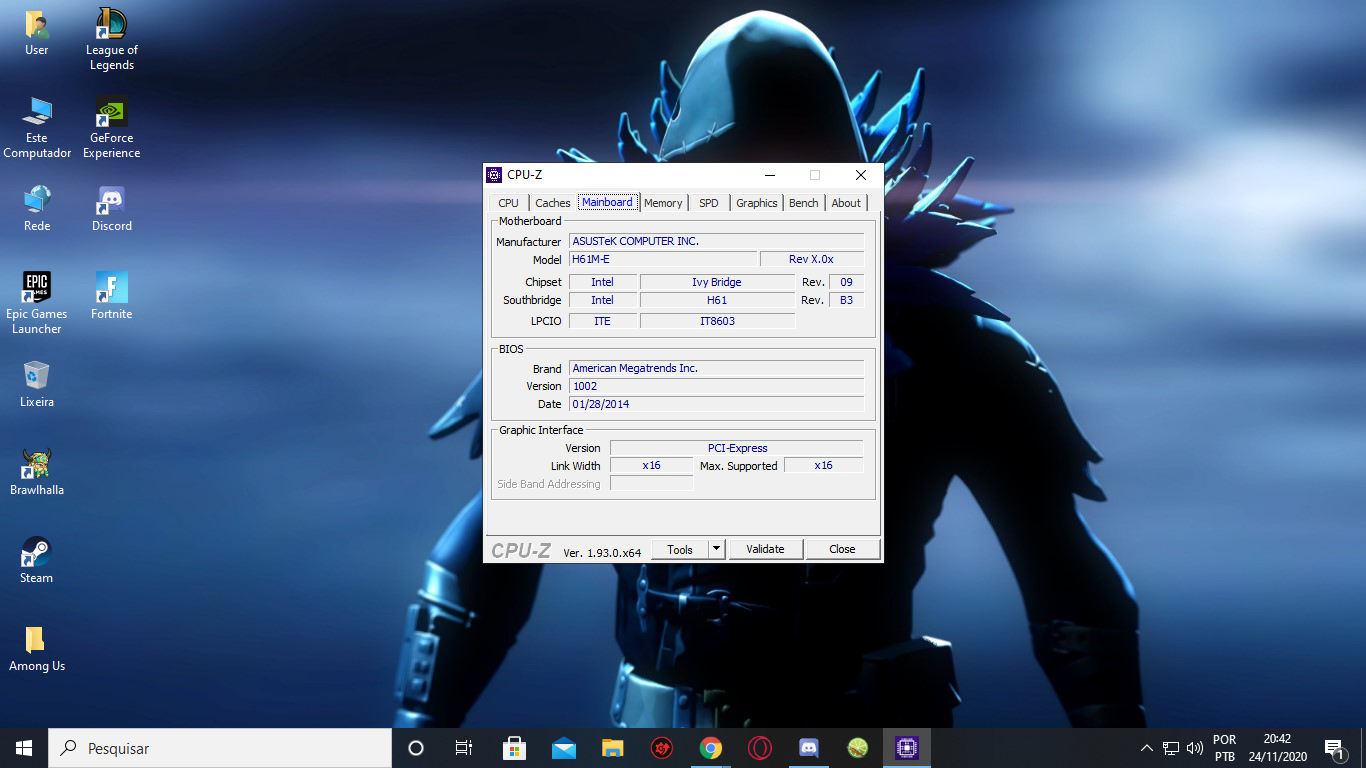Screen dimensions: 1366x768
Task: Show hidden system tray icons
Action: click(1146, 748)
